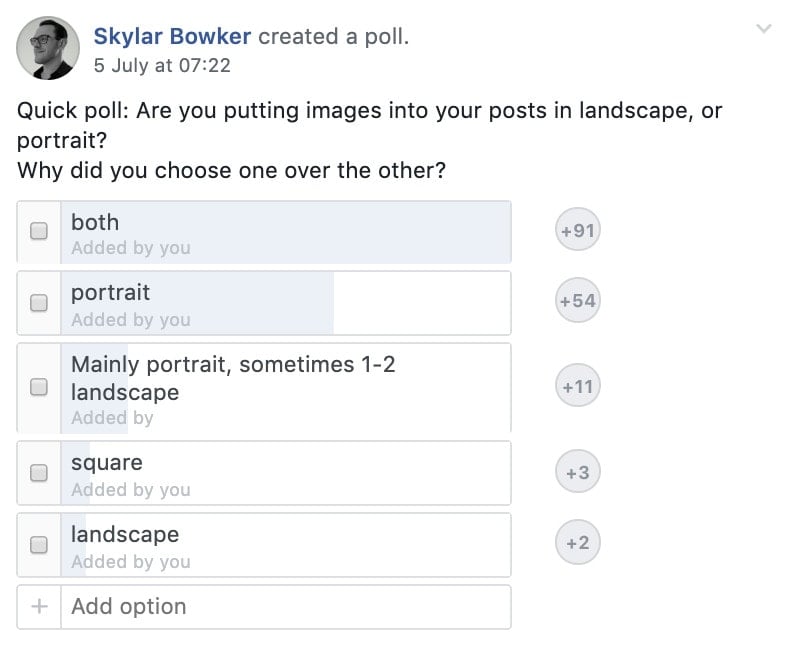
Task: Select the 'both' option row label
Action: (x=95, y=223)
